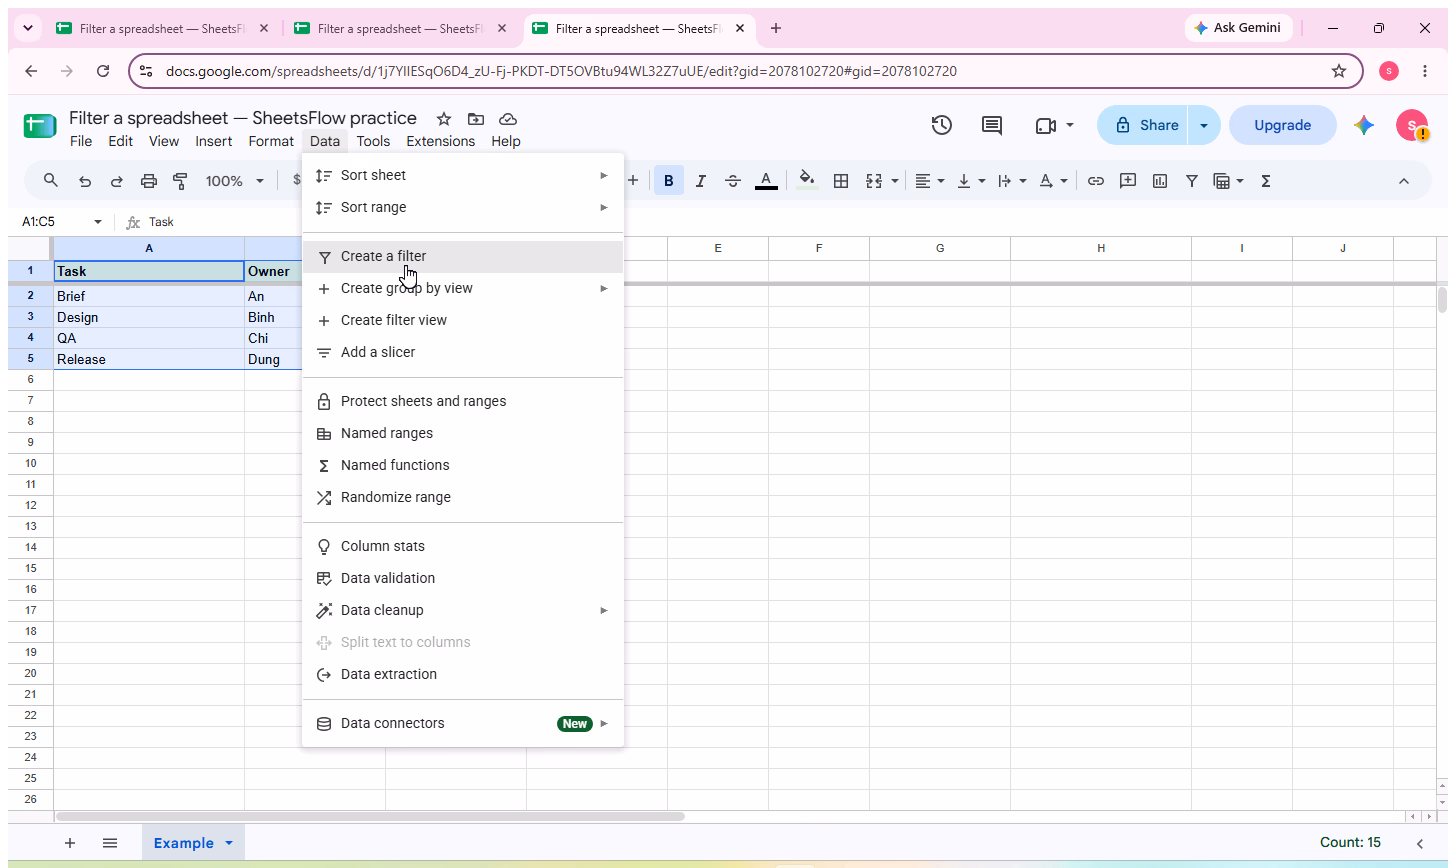This screenshot has height=868, width=1456.
Task: Click the insert comment icon
Action: coord(1128,181)
